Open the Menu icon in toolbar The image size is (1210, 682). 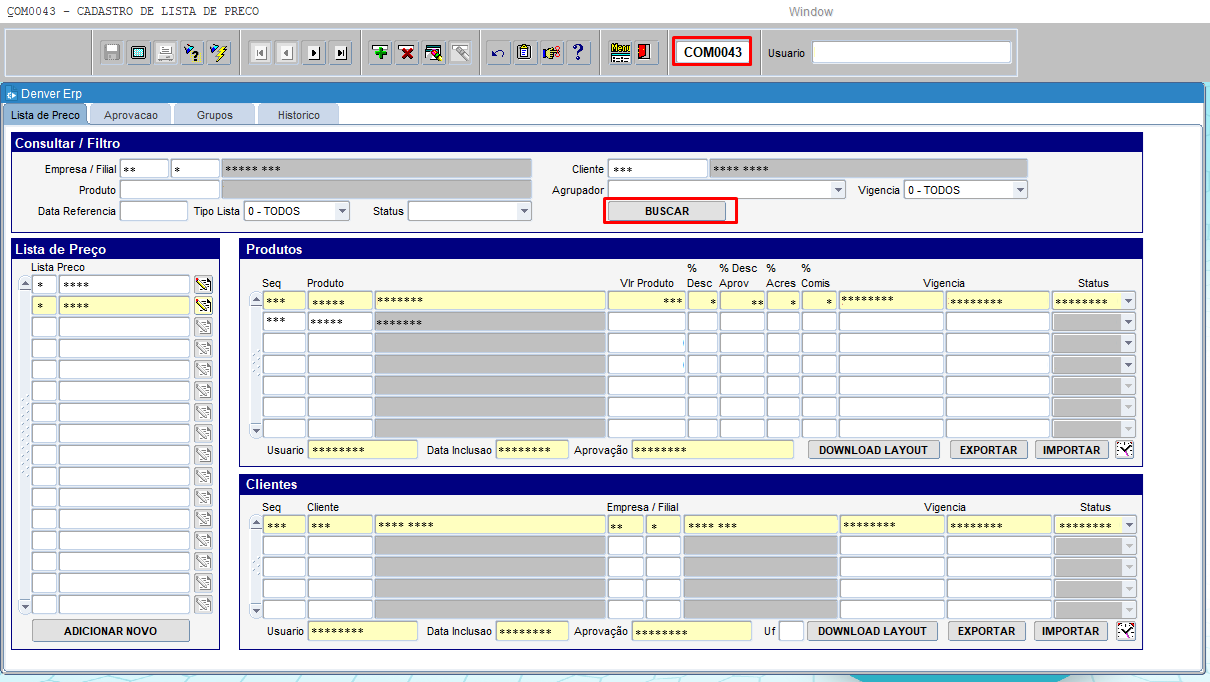[x=620, y=53]
